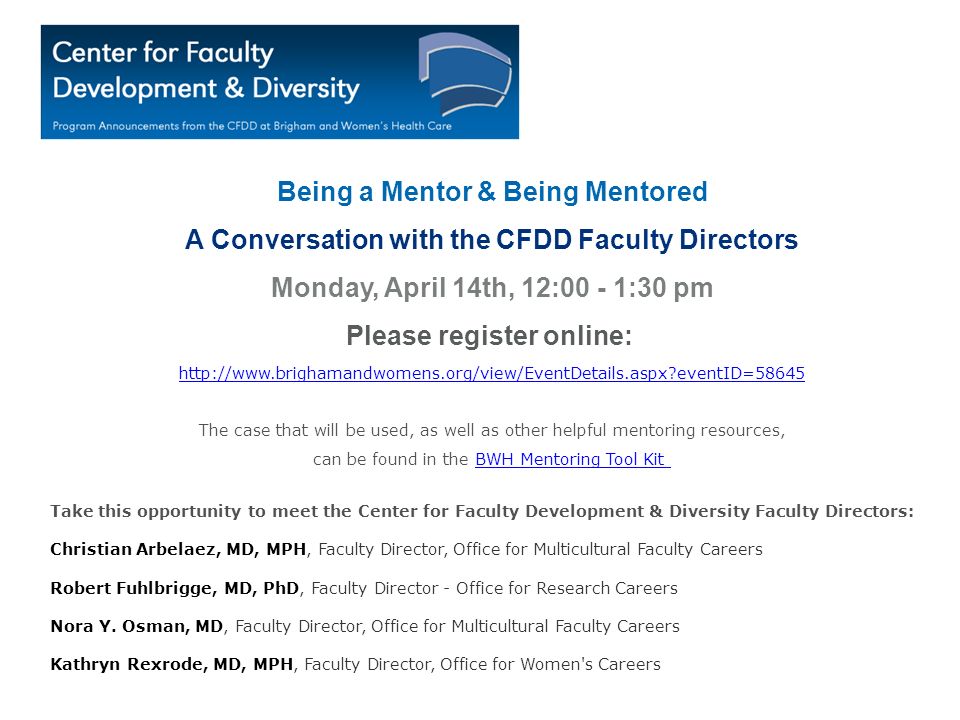960x720 pixels.
Task: Click Christian Arbelaez, MD, MPH name
Action: 178,549
